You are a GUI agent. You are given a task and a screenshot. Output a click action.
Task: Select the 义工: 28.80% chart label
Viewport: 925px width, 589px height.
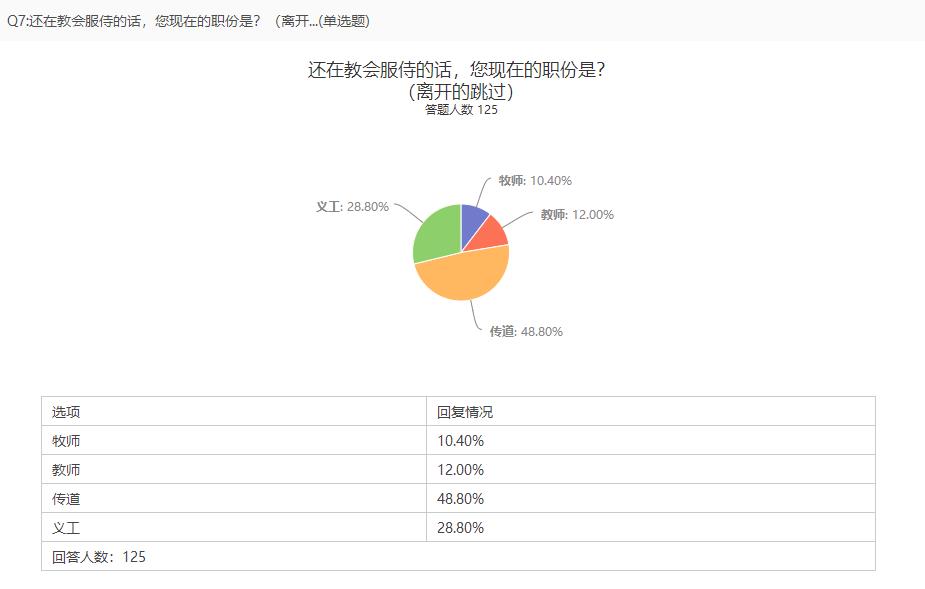coord(352,207)
